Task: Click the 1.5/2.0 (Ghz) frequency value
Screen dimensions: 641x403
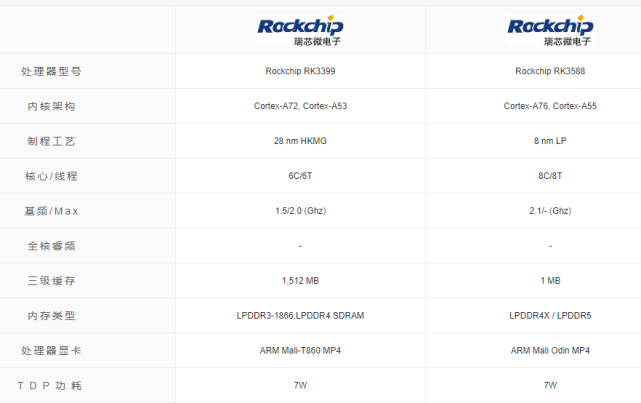Action: click(300, 211)
